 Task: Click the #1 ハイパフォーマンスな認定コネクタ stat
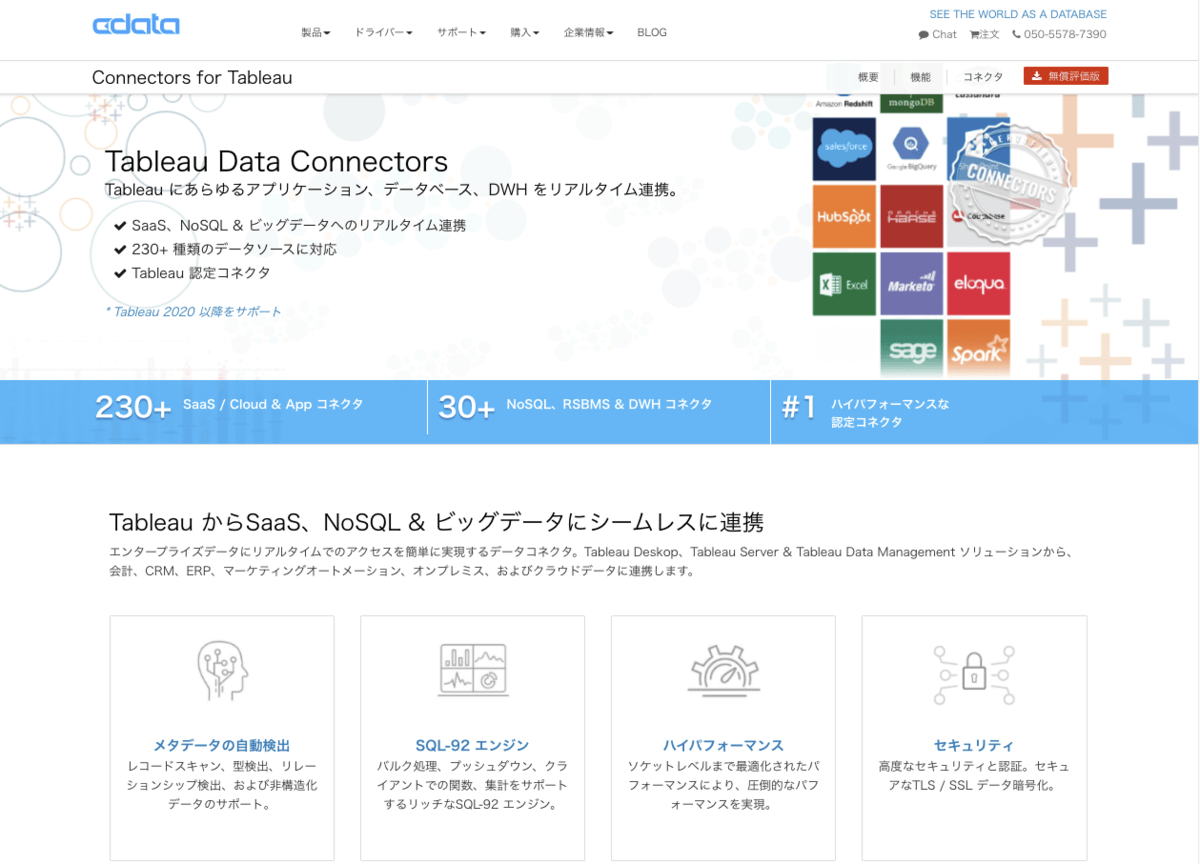point(866,412)
